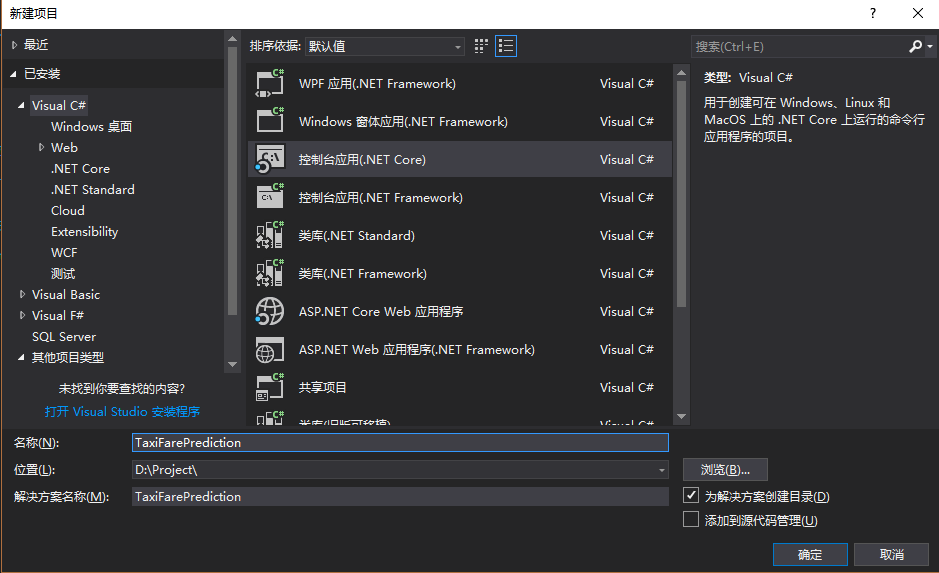The width and height of the screenshot is (939, 573).
Task: Click the 共享项目 template icon
Action: [269, 387]
